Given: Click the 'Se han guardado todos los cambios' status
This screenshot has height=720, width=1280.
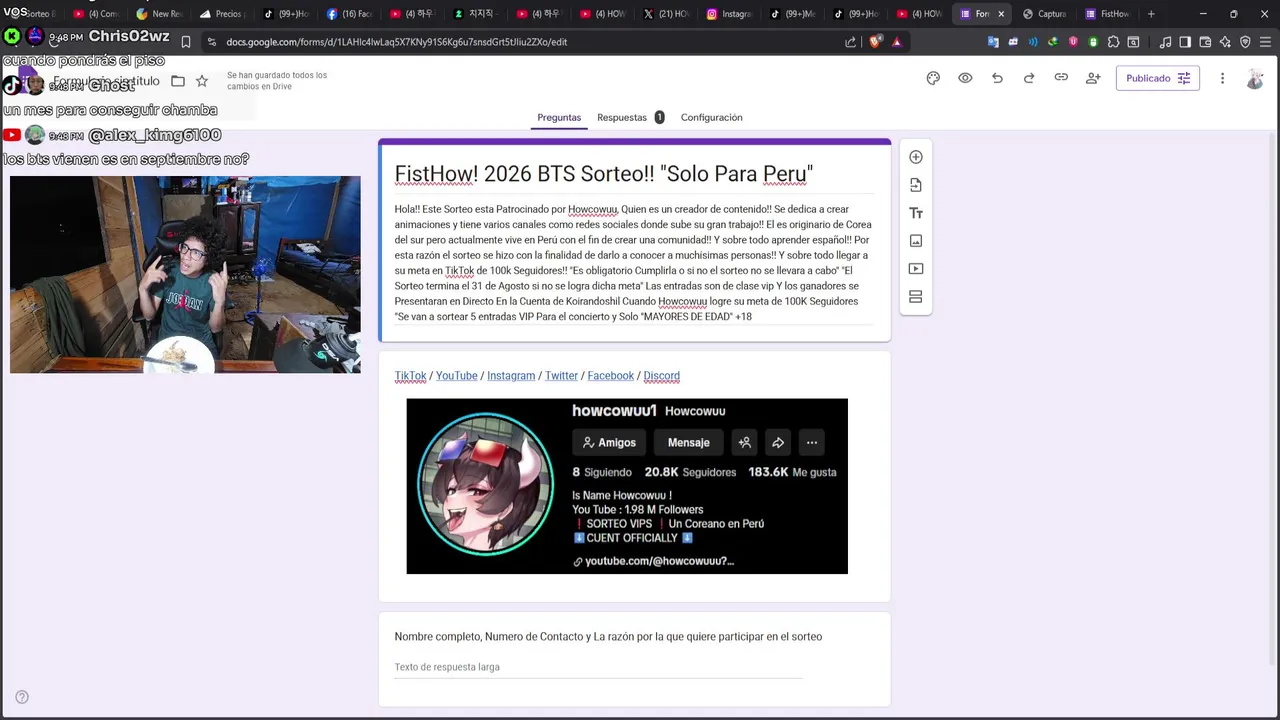Looking at the screenshot, I should (x=277, y=81).
